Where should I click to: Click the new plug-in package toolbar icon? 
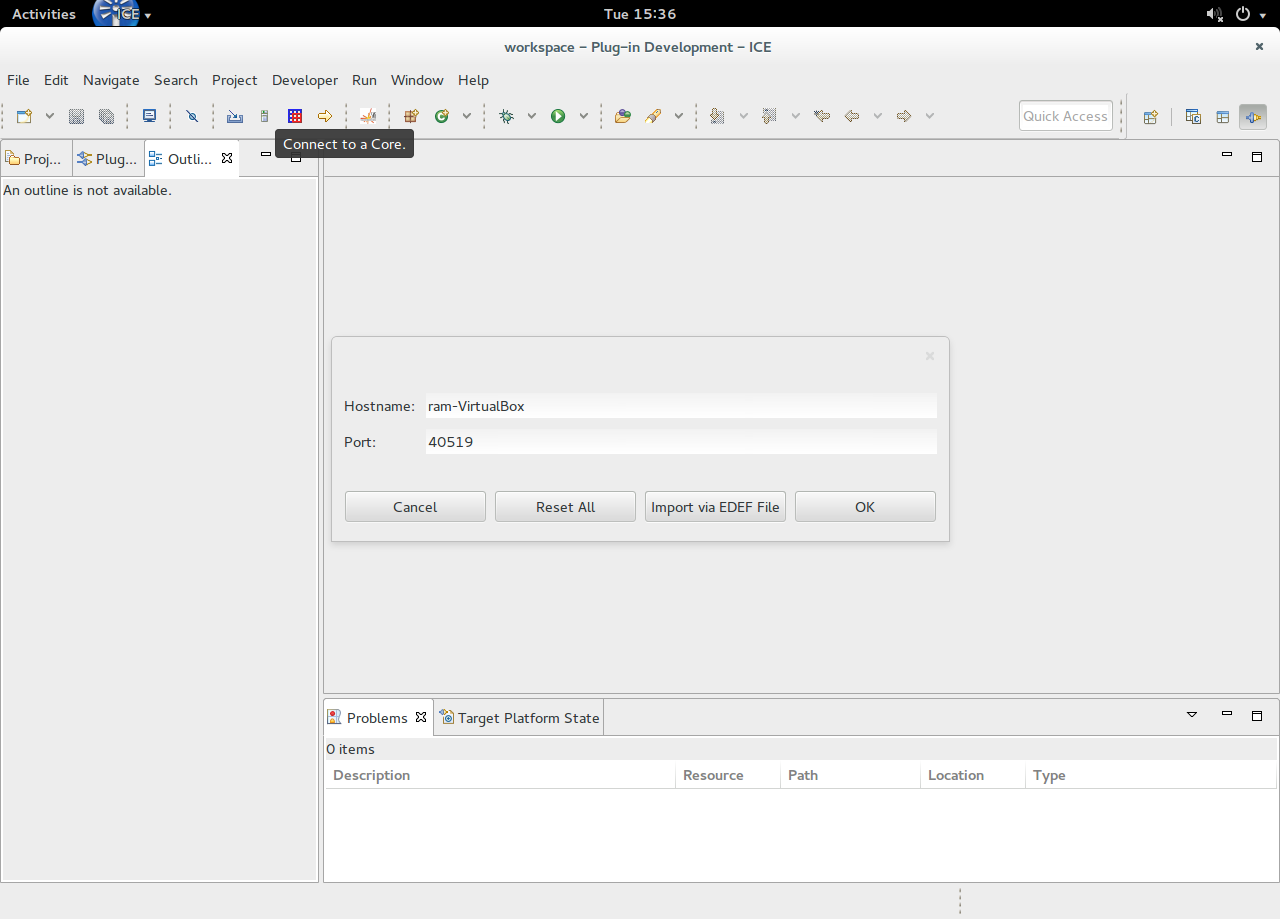[411, 116]
